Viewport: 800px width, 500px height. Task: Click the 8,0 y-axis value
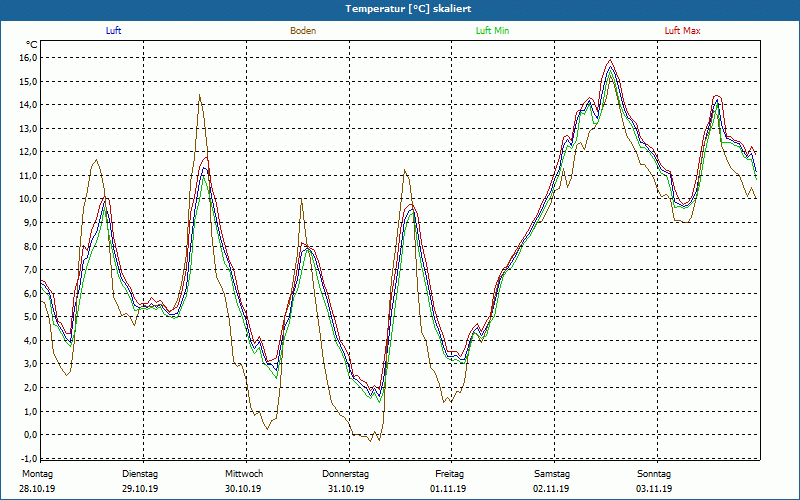pyautogui.click(x=31, y=246)
